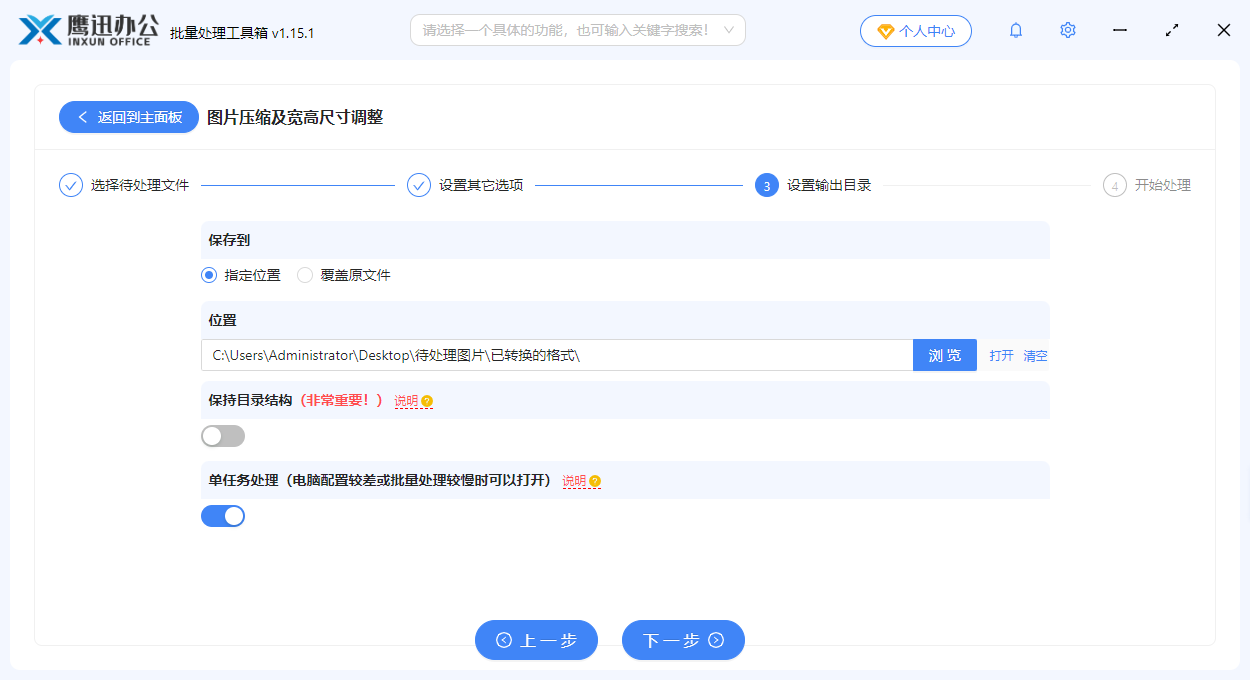Open the notification bell

click(1016, 31)
